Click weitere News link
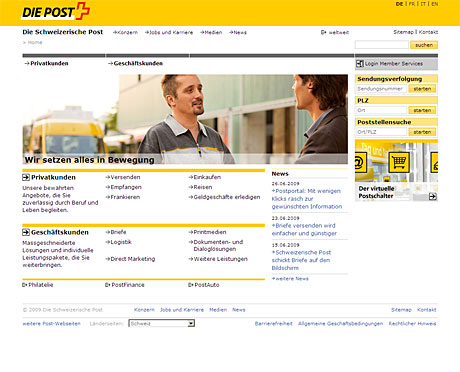The image size is (460, 372). coord(290,279)
